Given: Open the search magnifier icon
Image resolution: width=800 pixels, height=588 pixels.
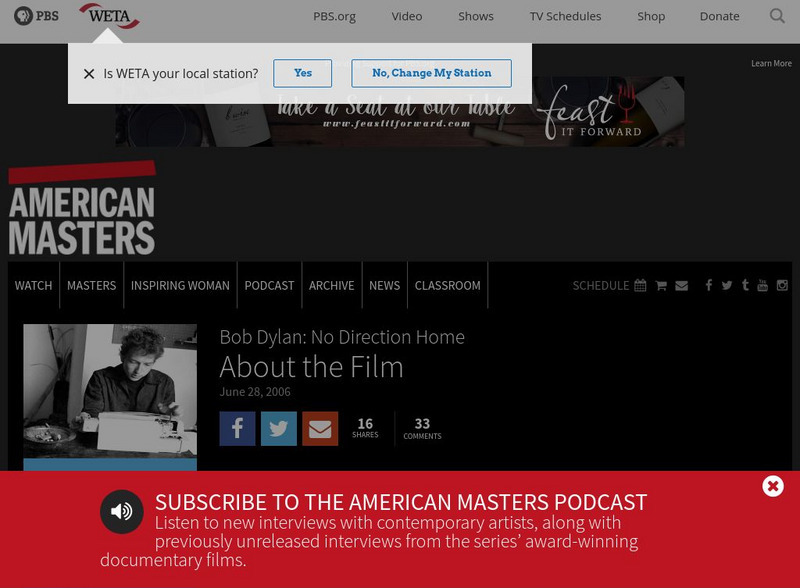Looking at the screenshot, I should coord(777,16).
